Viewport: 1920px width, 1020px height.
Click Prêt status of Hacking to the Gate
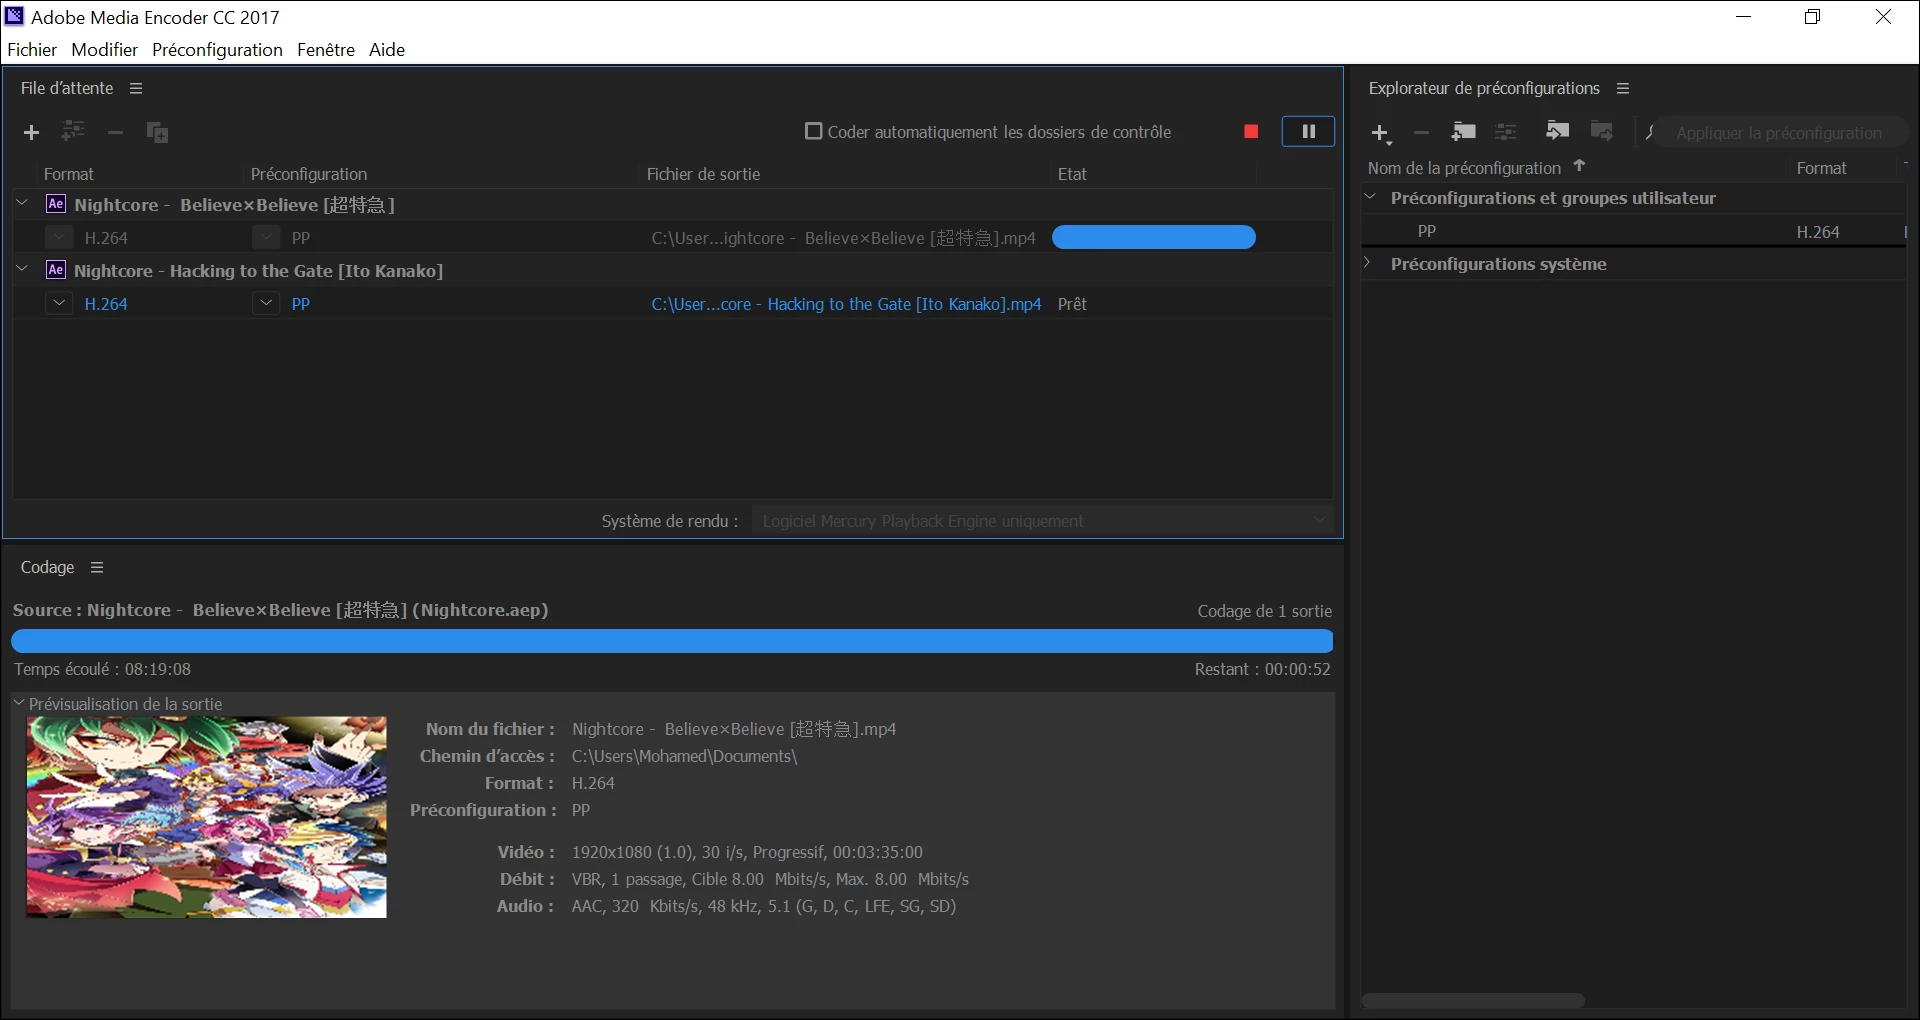point(1072,304)
